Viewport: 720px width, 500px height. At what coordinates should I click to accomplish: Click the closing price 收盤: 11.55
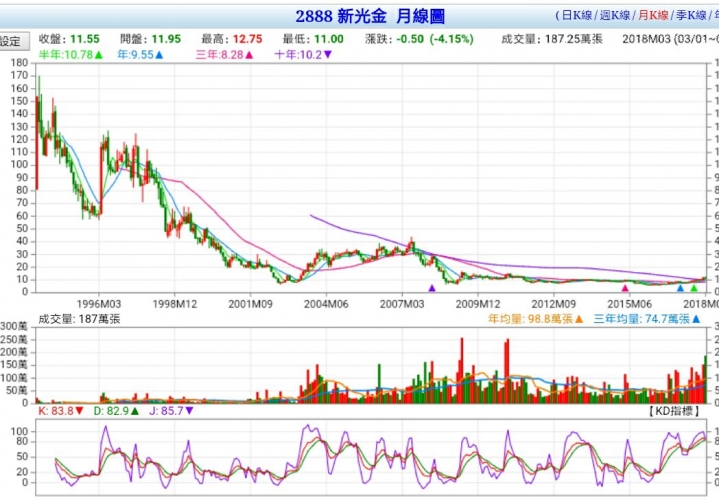pos(69,39)
